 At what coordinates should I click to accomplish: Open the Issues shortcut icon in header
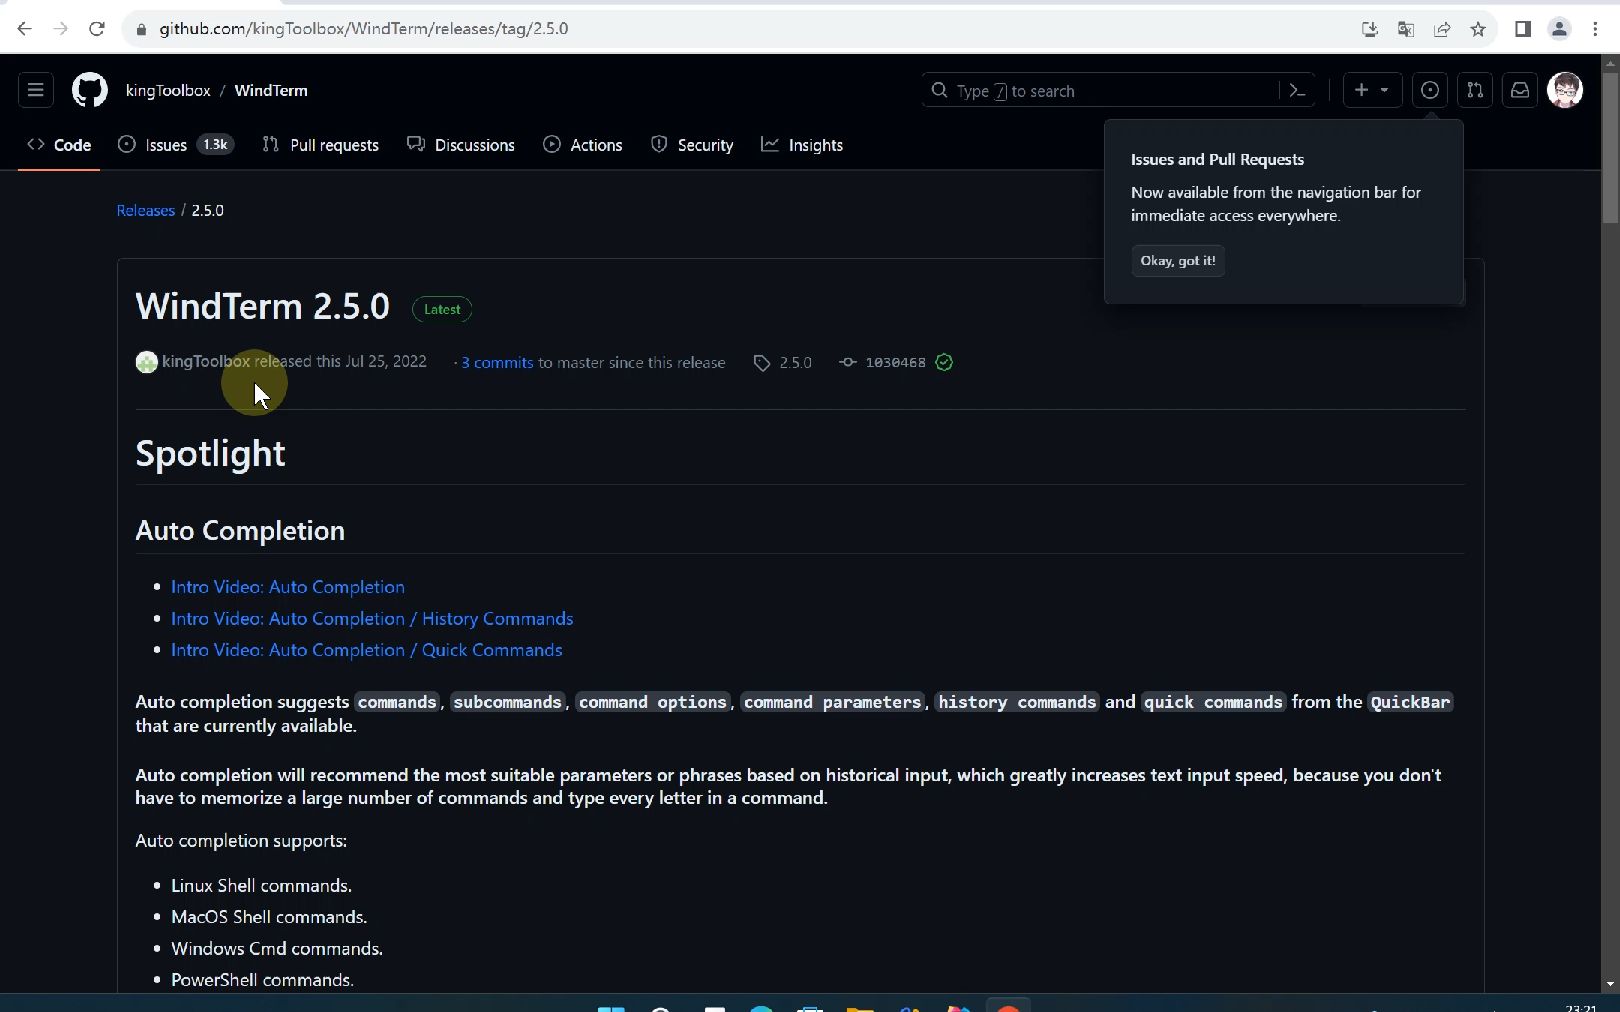coord(1430,90)
